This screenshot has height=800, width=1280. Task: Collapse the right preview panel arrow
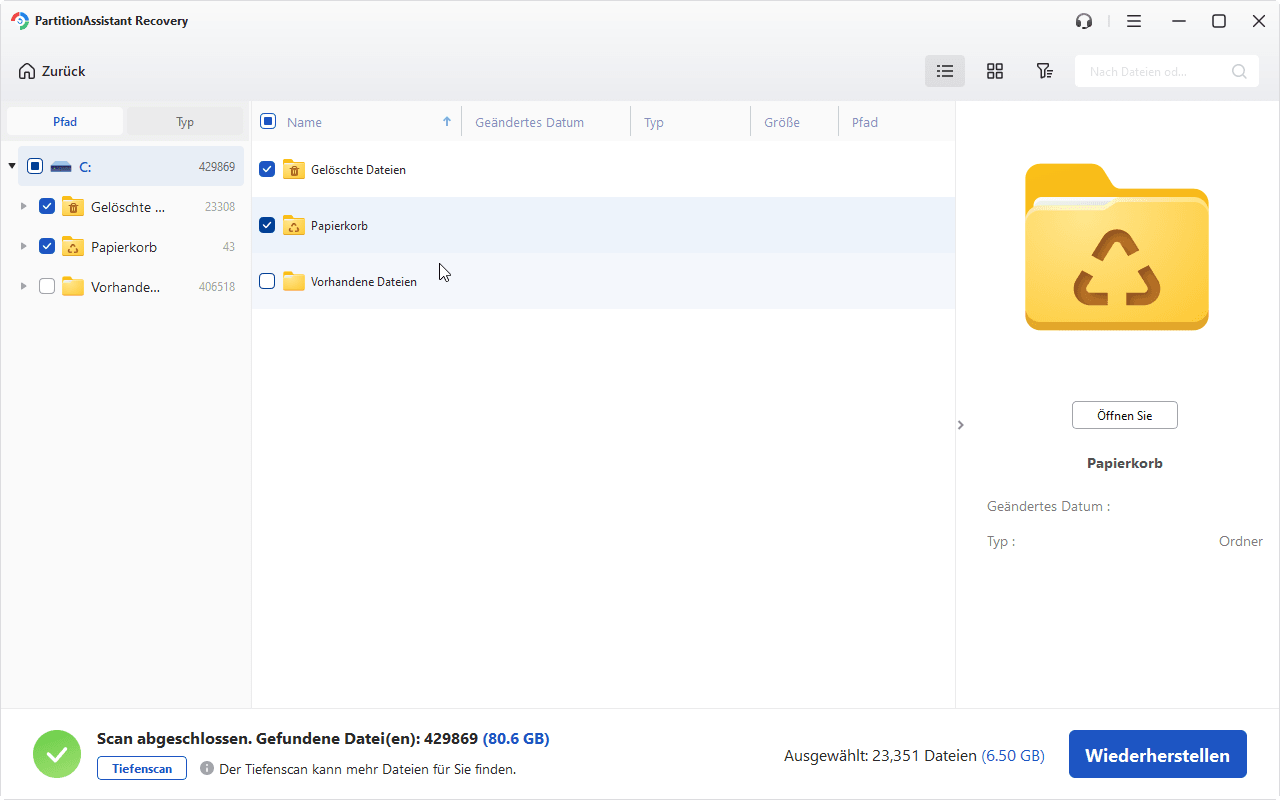coord(961,425)
